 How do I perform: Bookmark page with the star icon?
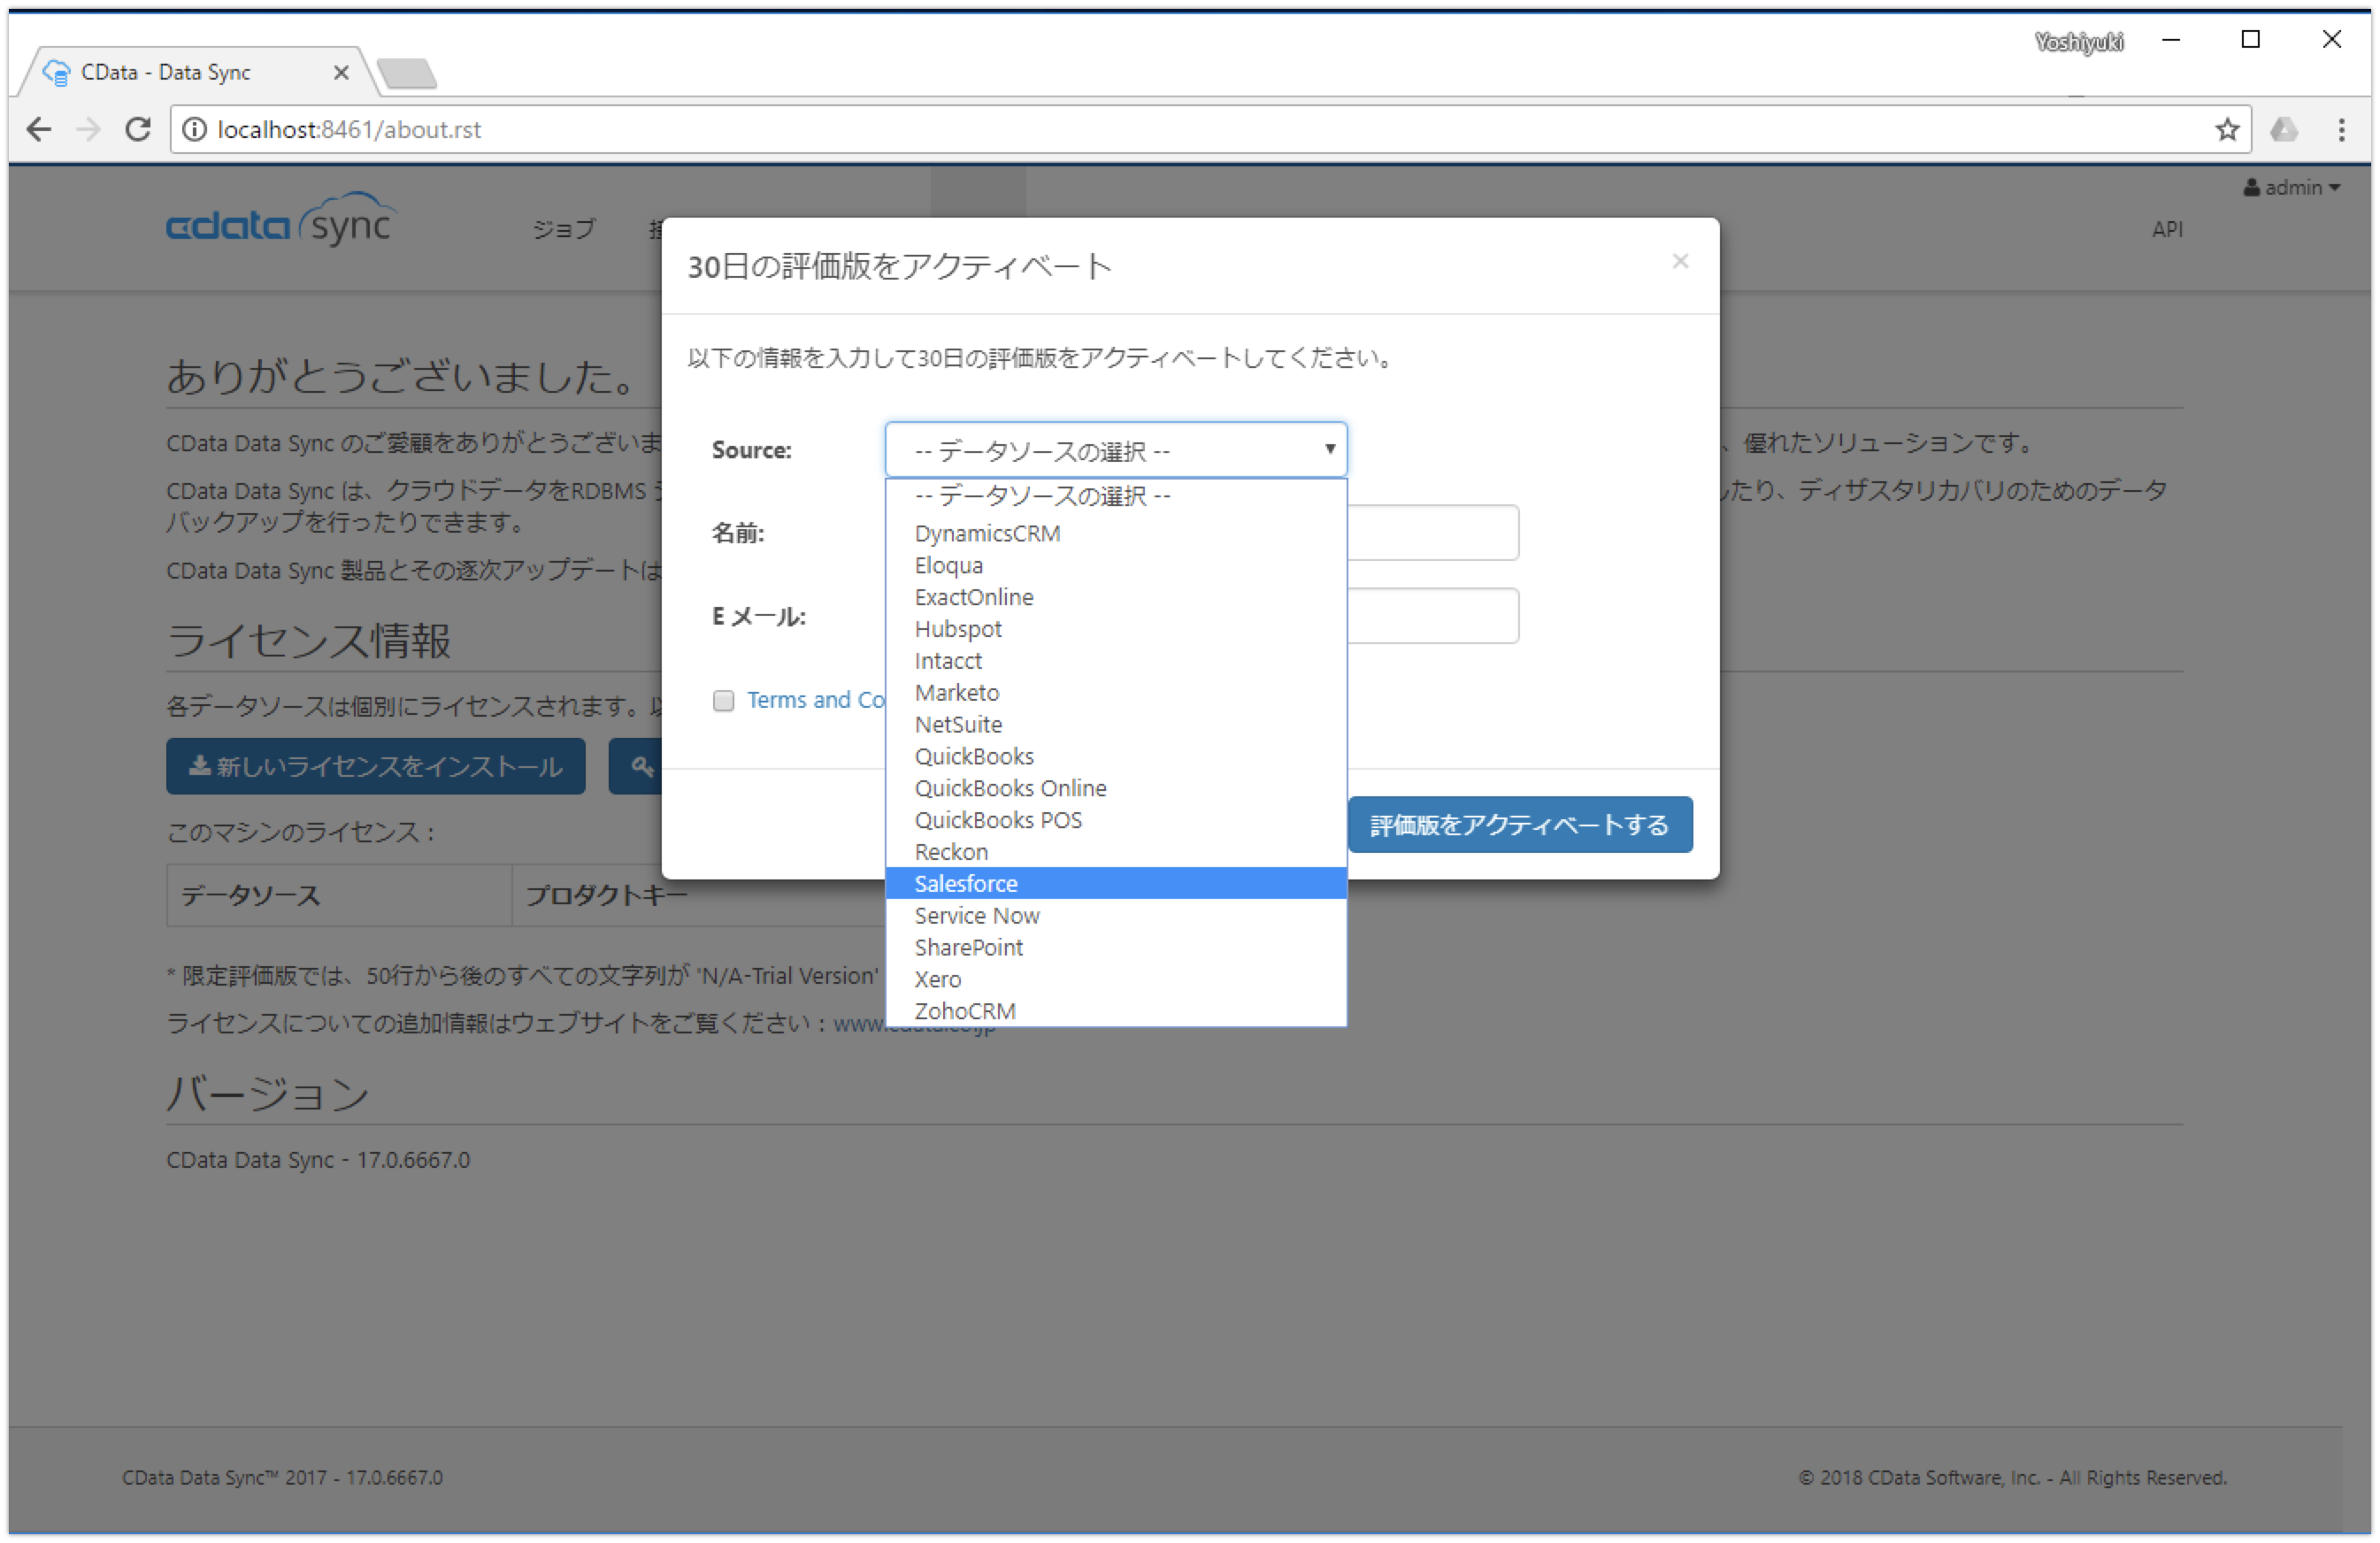pyautogui.click(x=2227, y=129)
